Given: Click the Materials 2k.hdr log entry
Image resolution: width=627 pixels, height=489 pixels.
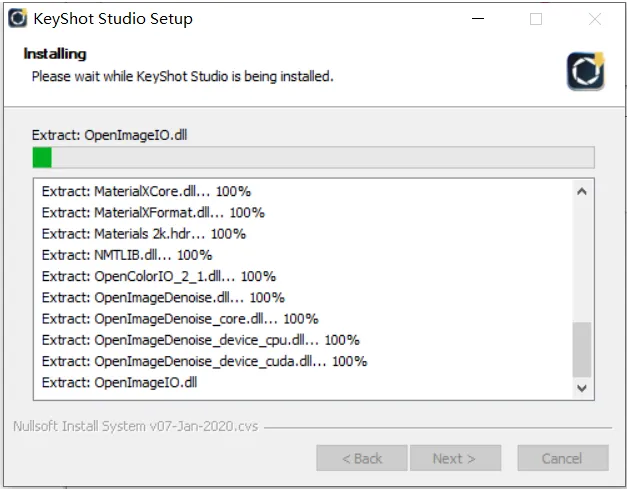Looking at the screenshot, I should pos(143,234).
